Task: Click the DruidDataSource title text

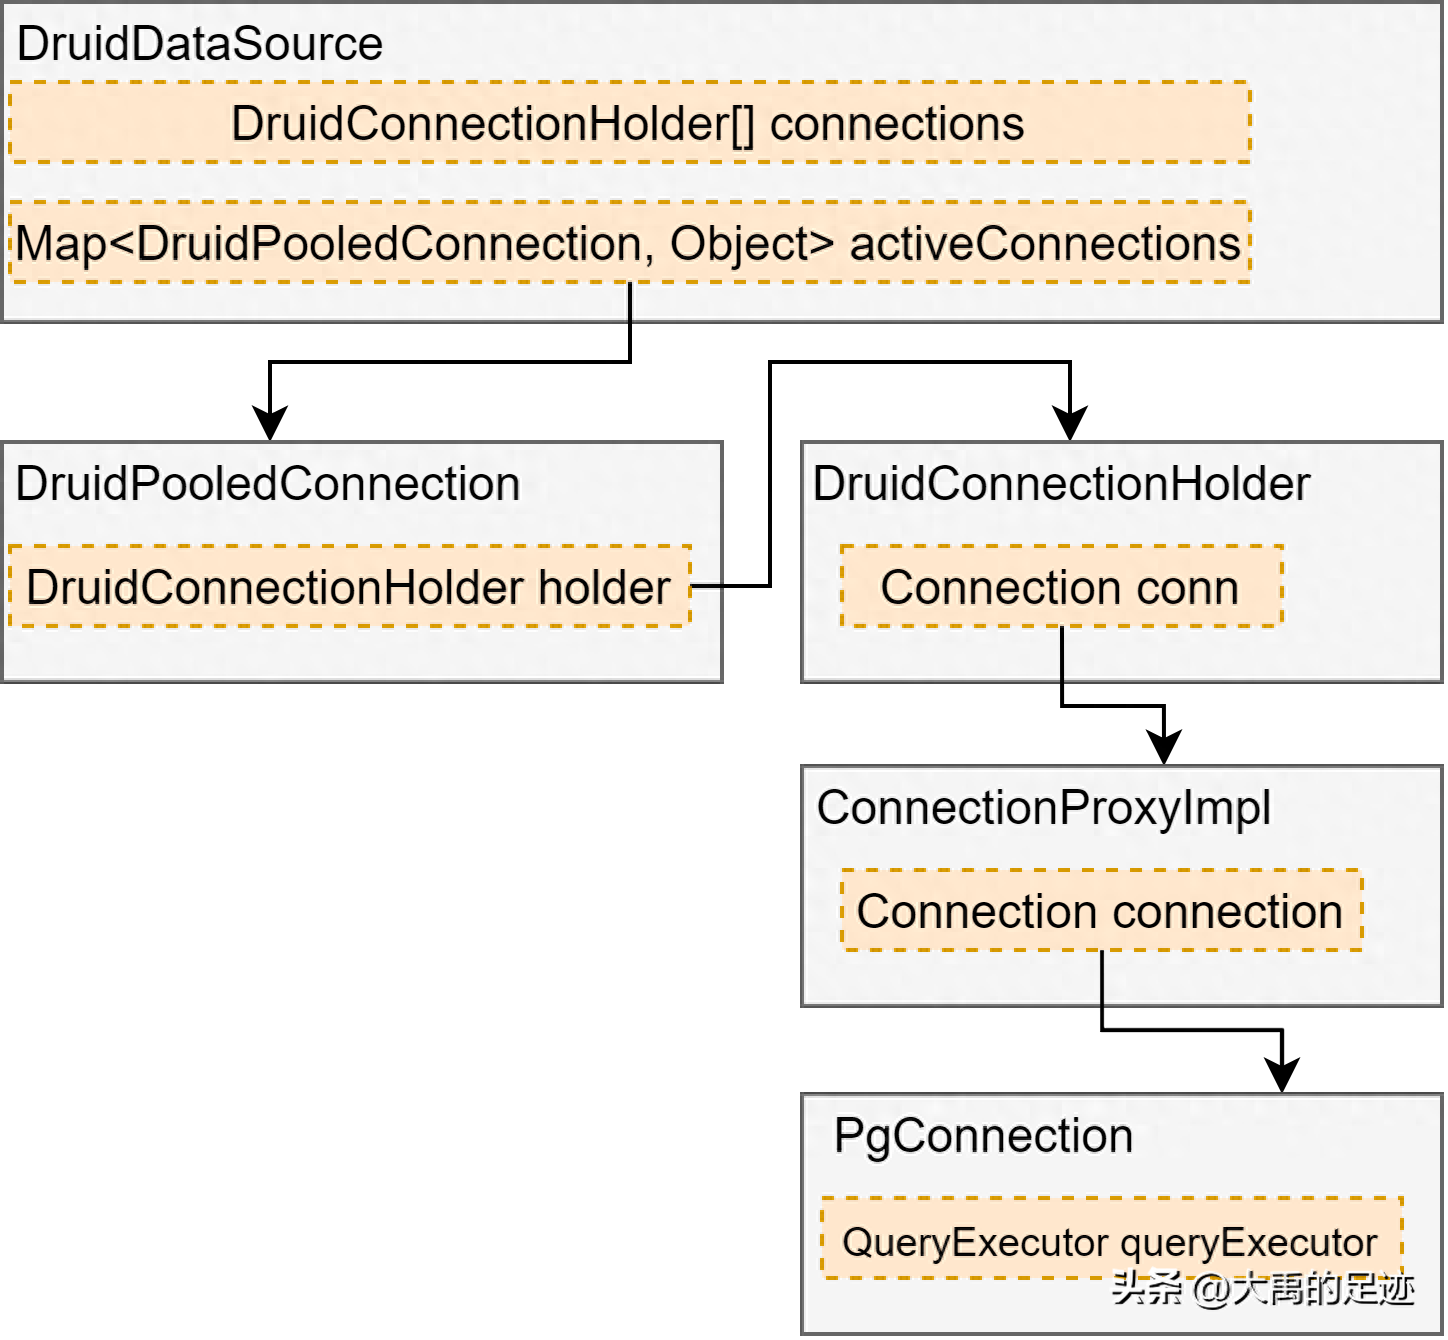Action: (x=199, y=45)
